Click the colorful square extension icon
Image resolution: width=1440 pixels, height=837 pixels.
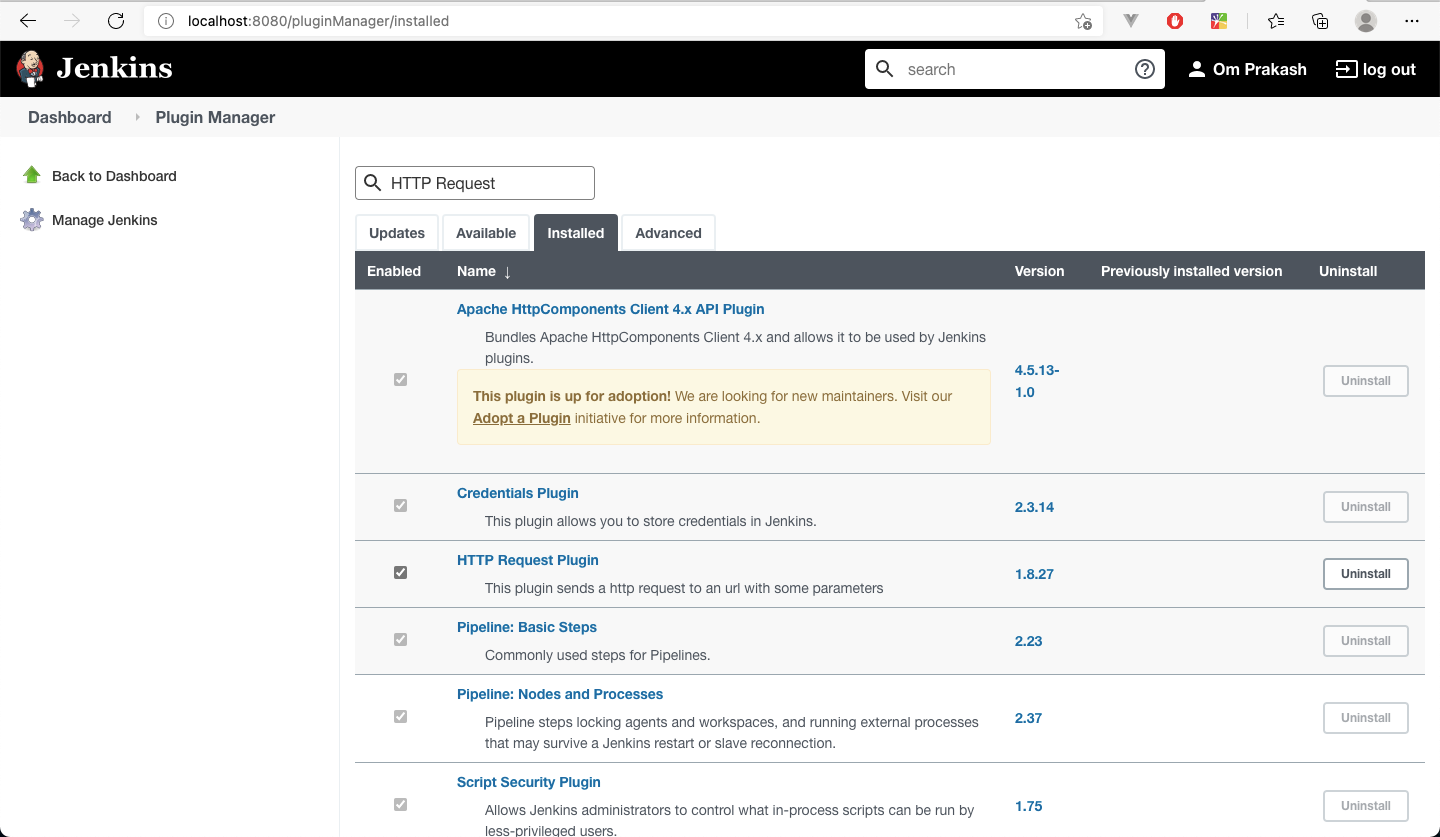coord(1219,21)
